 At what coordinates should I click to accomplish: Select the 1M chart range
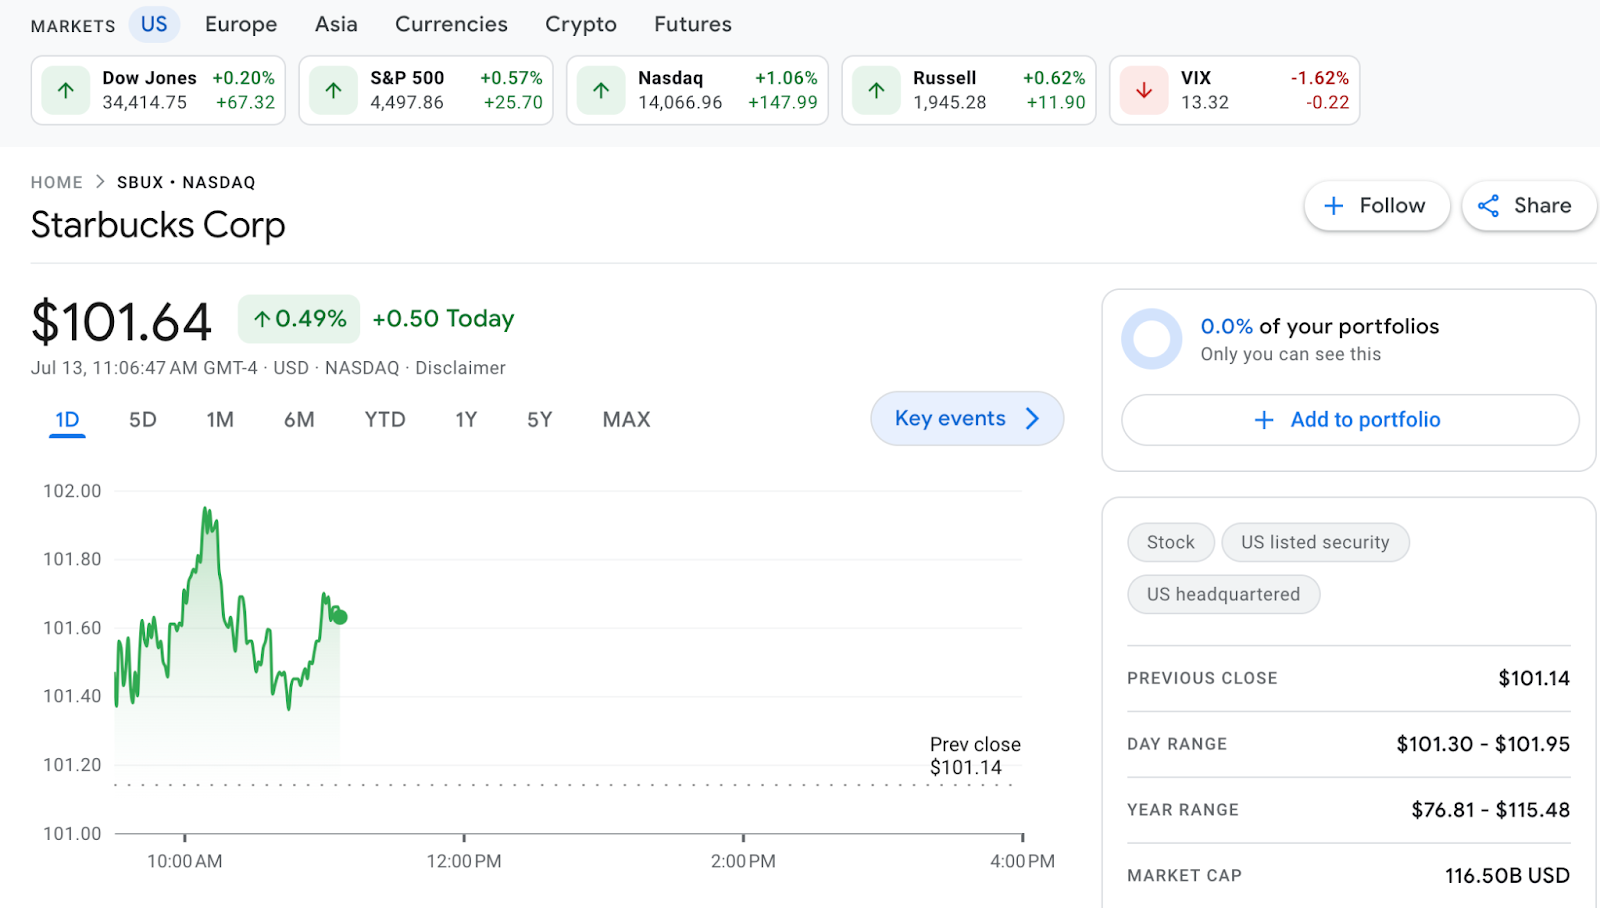coord(220,420)
